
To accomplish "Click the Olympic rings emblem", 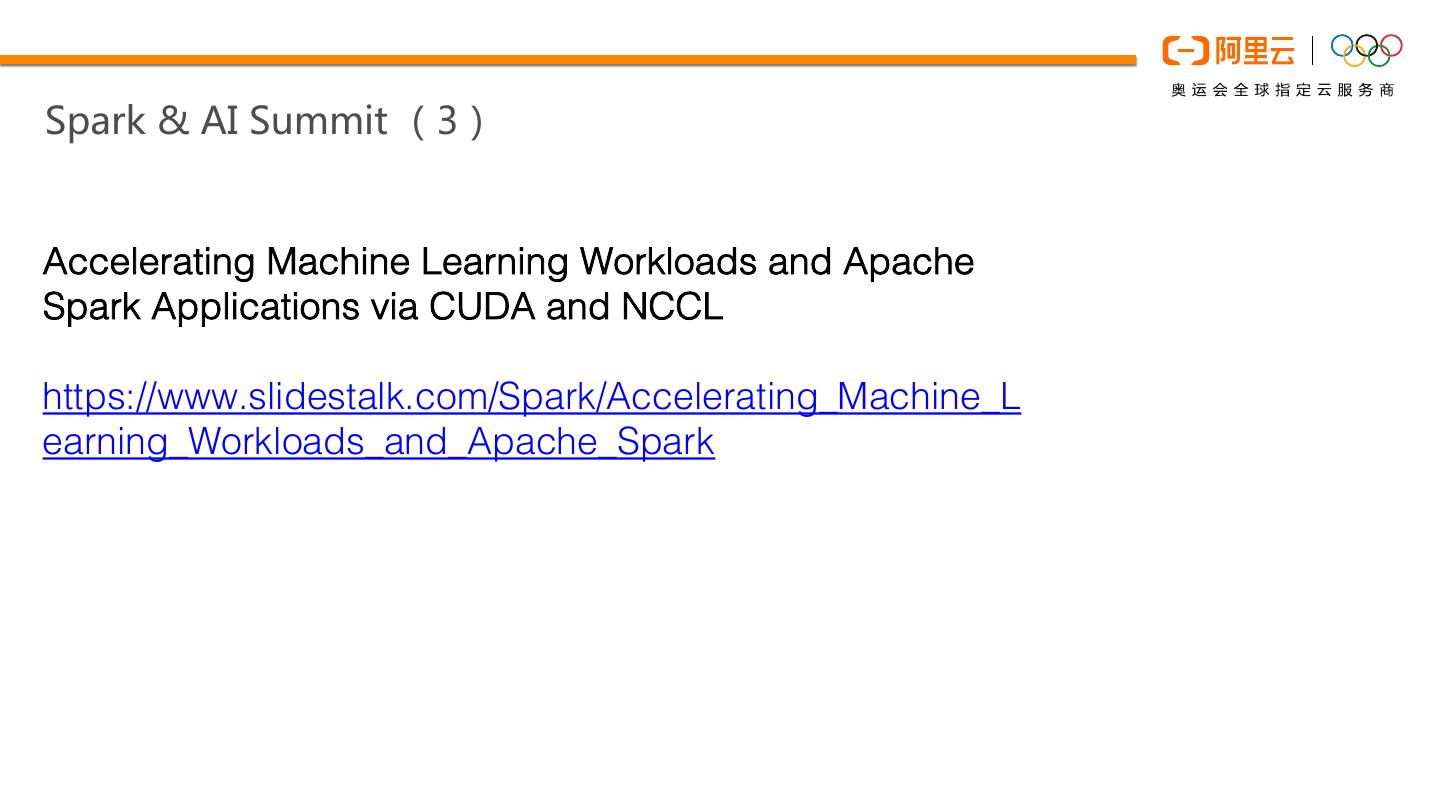I will point(1366,50).
